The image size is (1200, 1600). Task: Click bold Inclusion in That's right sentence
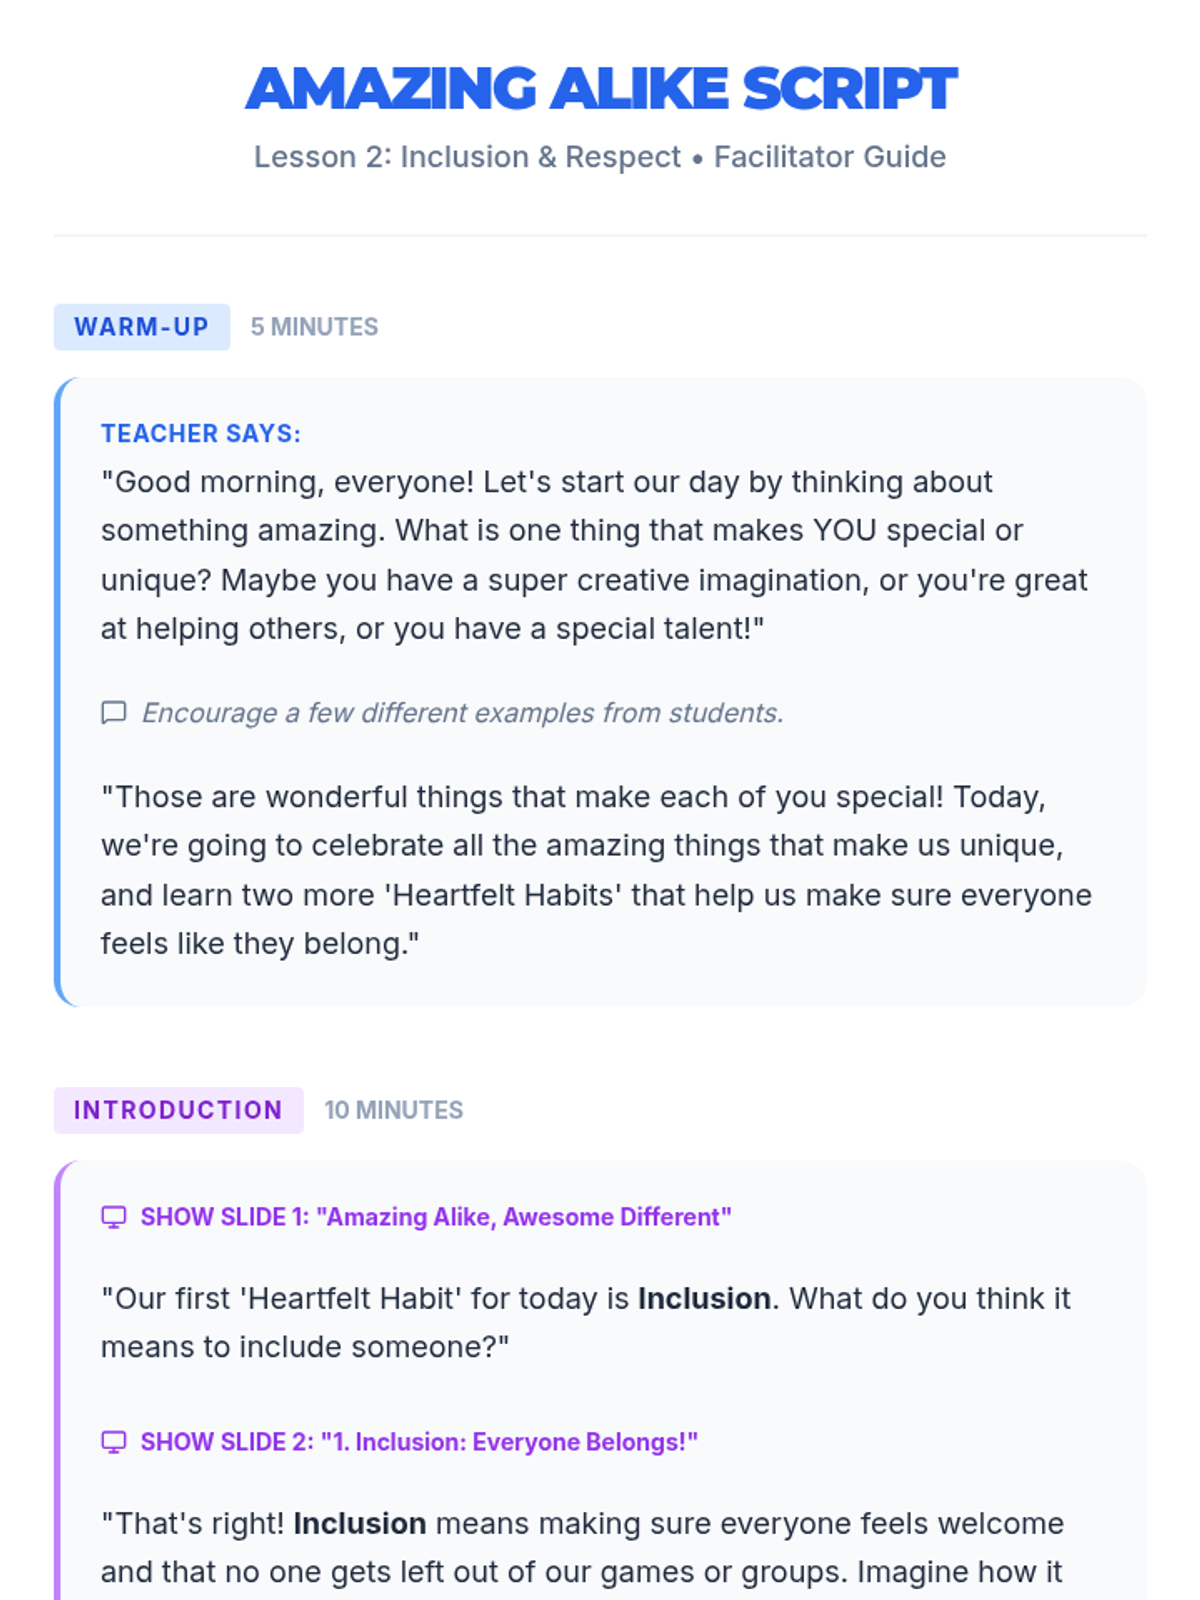pyautogui.click(x=360, y=1523)
